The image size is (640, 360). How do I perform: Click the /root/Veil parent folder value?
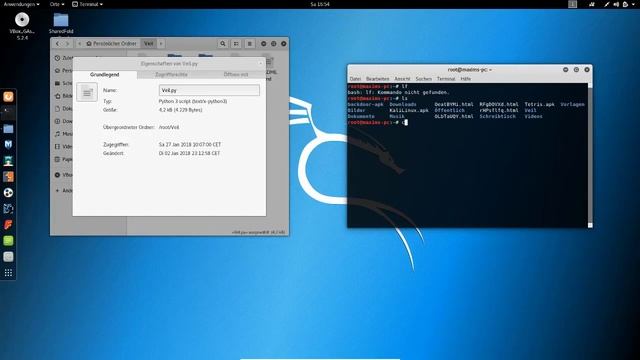pos(169,127)
